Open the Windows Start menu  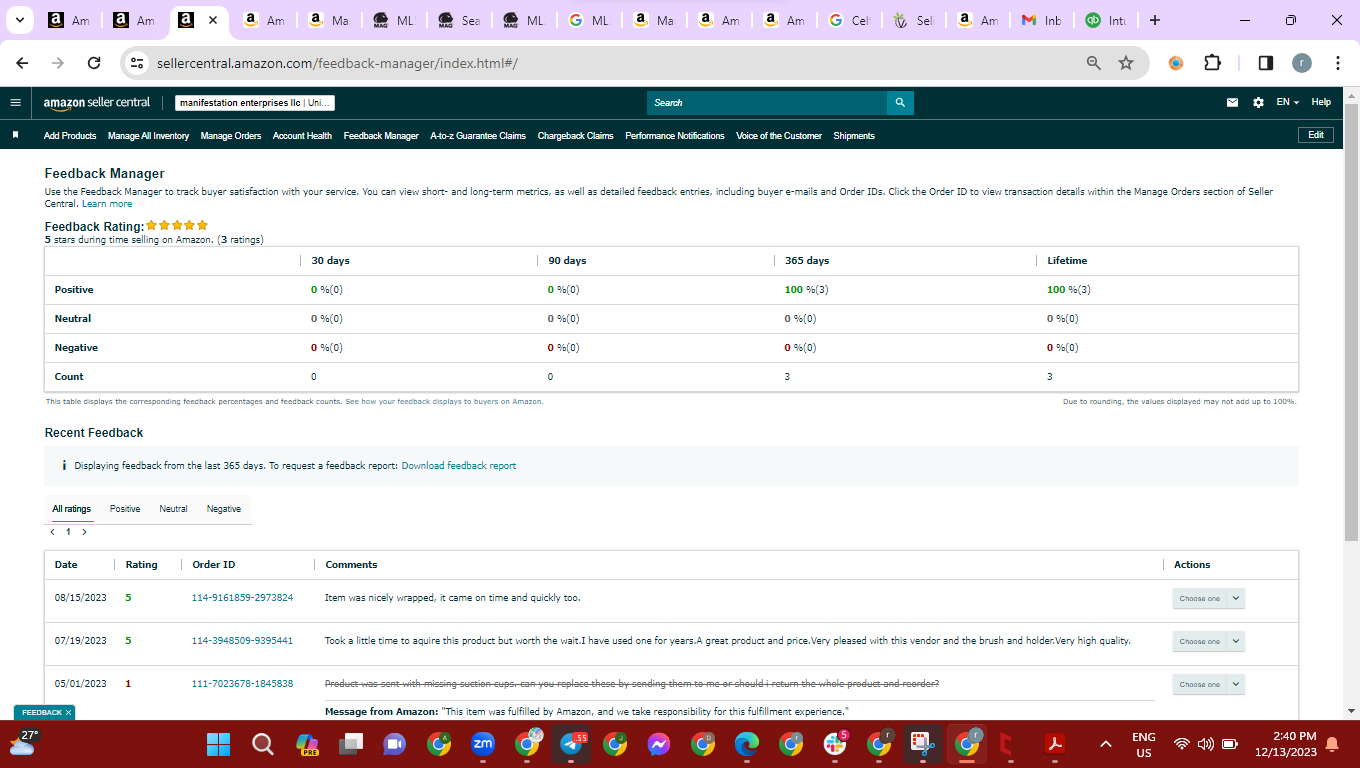pos(218,744)
